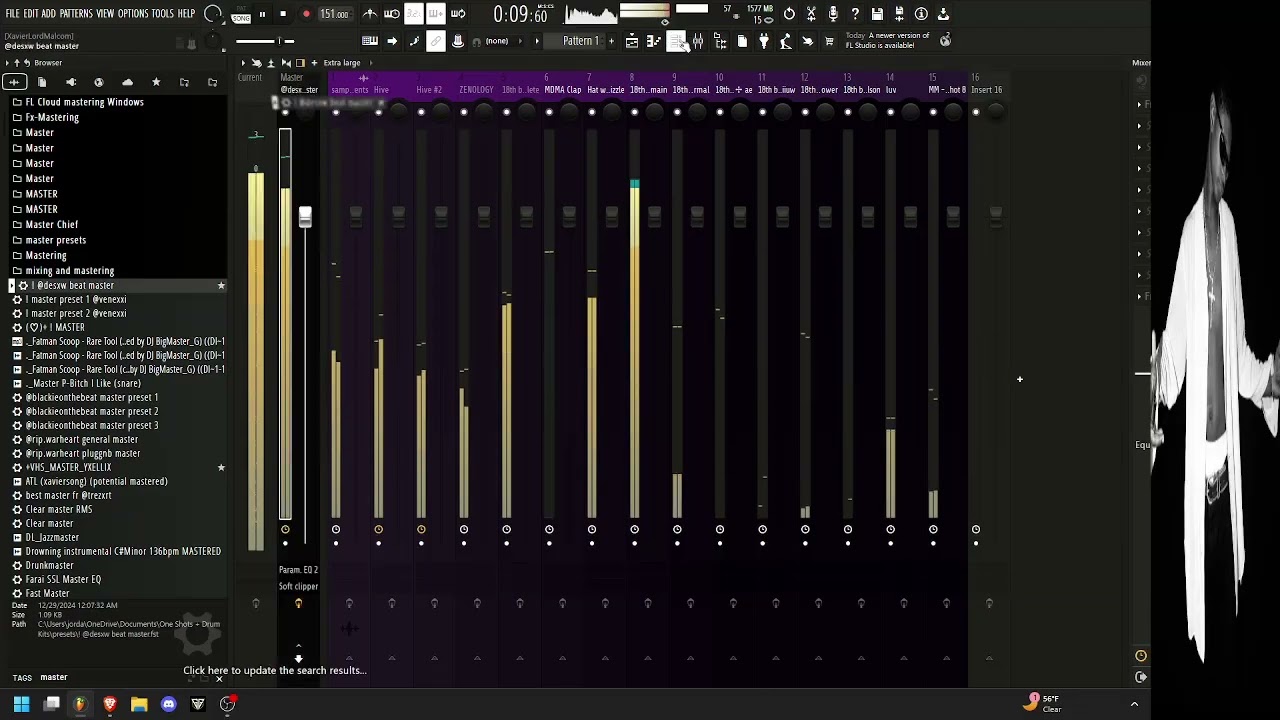Open the Playlist view
This screenshot has height=720, width=1280.
[632, 41]
